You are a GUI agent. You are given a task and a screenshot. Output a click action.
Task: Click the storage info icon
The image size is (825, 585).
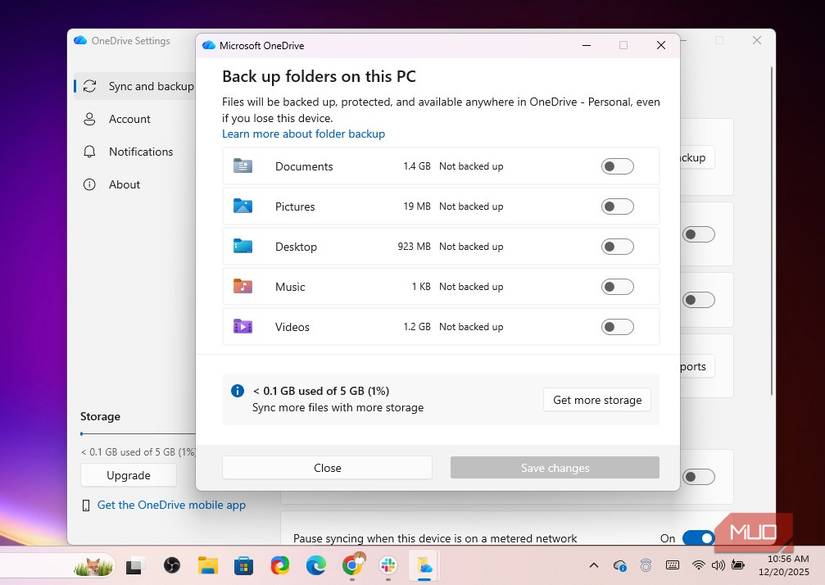(237, 390)
